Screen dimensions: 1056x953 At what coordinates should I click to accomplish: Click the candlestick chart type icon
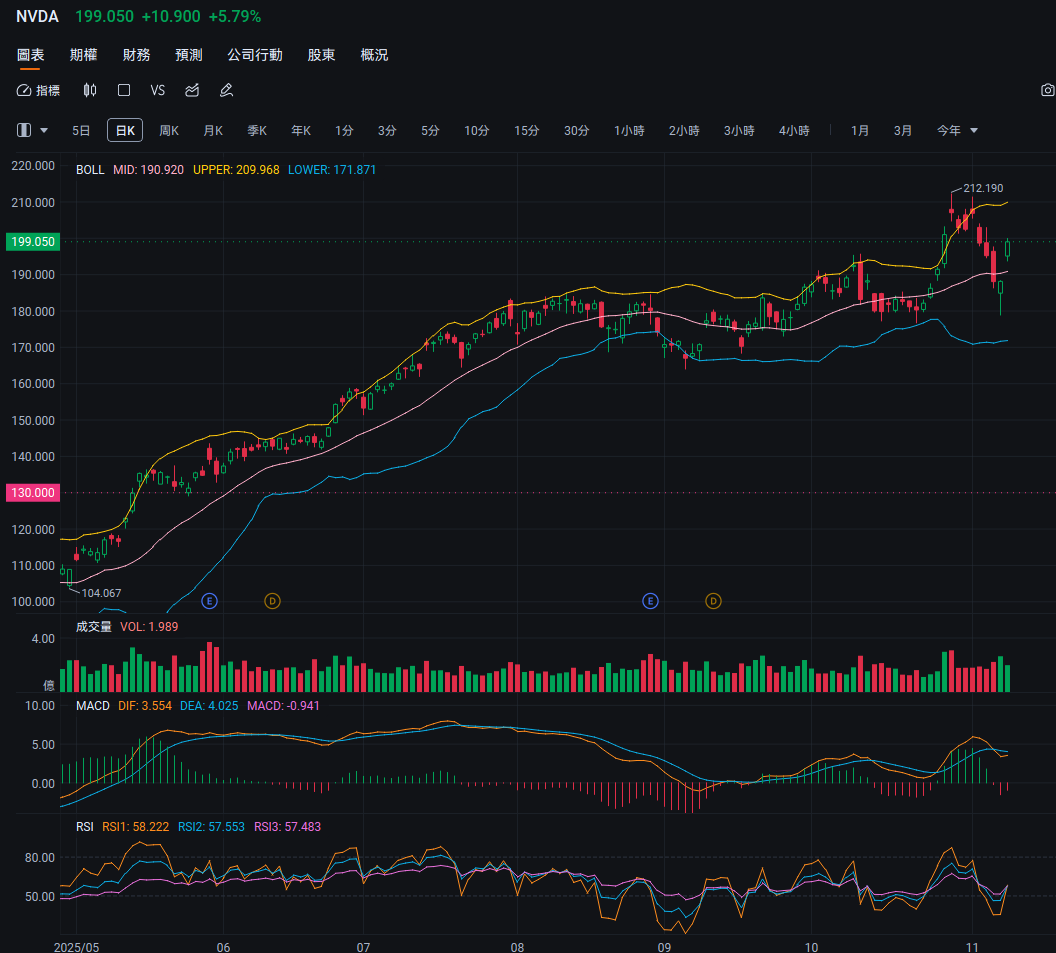pos(90,90)
